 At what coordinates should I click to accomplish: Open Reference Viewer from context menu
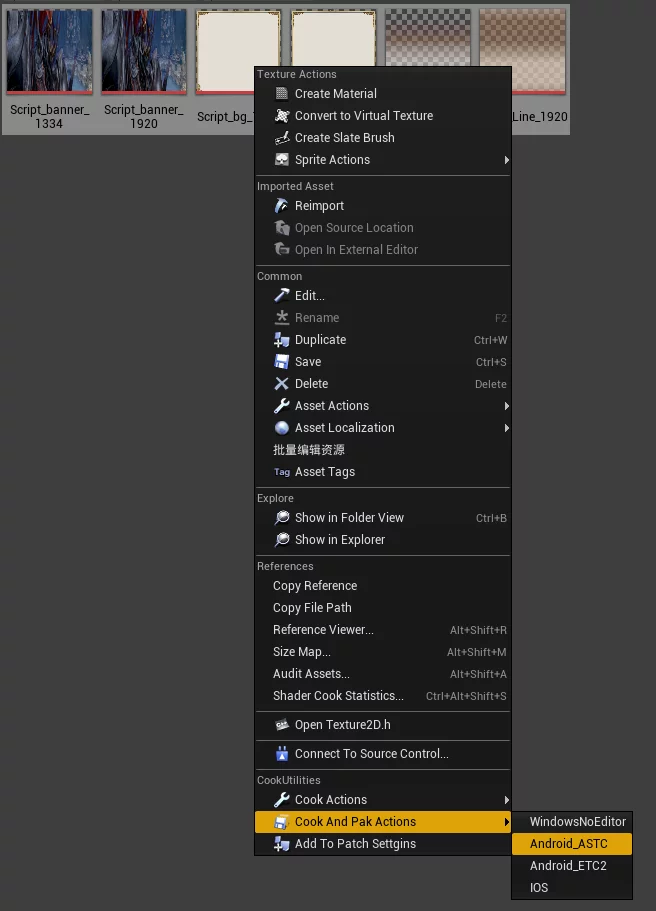click(x=323, y=630)
